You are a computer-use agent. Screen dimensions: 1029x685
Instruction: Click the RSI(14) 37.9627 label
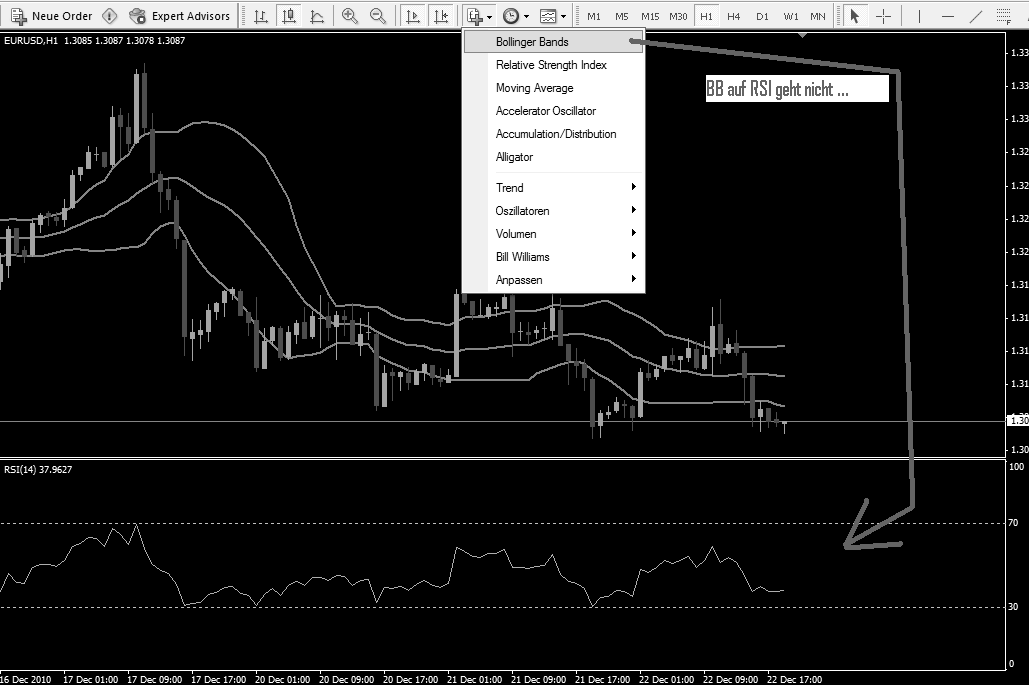38,470
